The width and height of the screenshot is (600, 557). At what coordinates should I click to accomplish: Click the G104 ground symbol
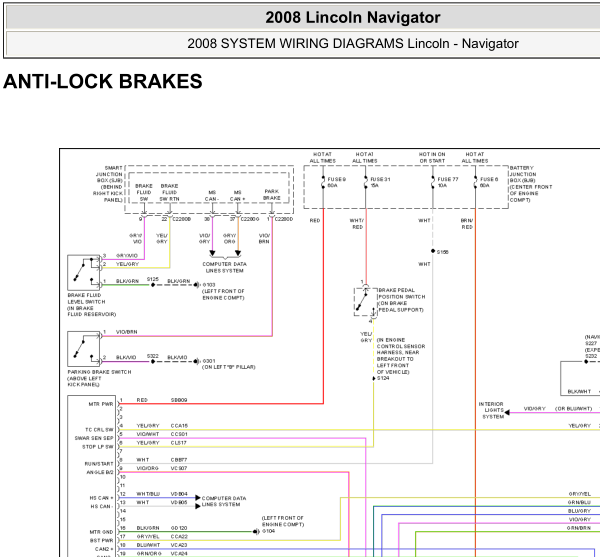click(x=256, y=531)
